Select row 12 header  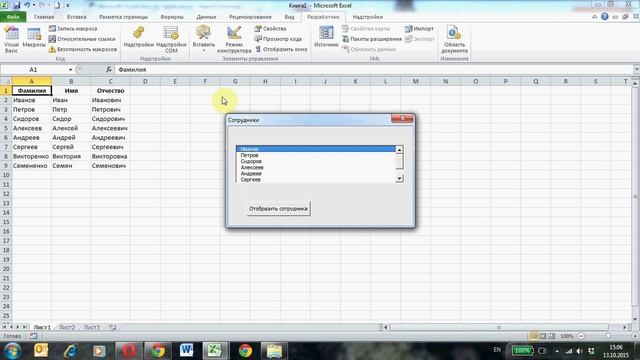pos(6,194)
